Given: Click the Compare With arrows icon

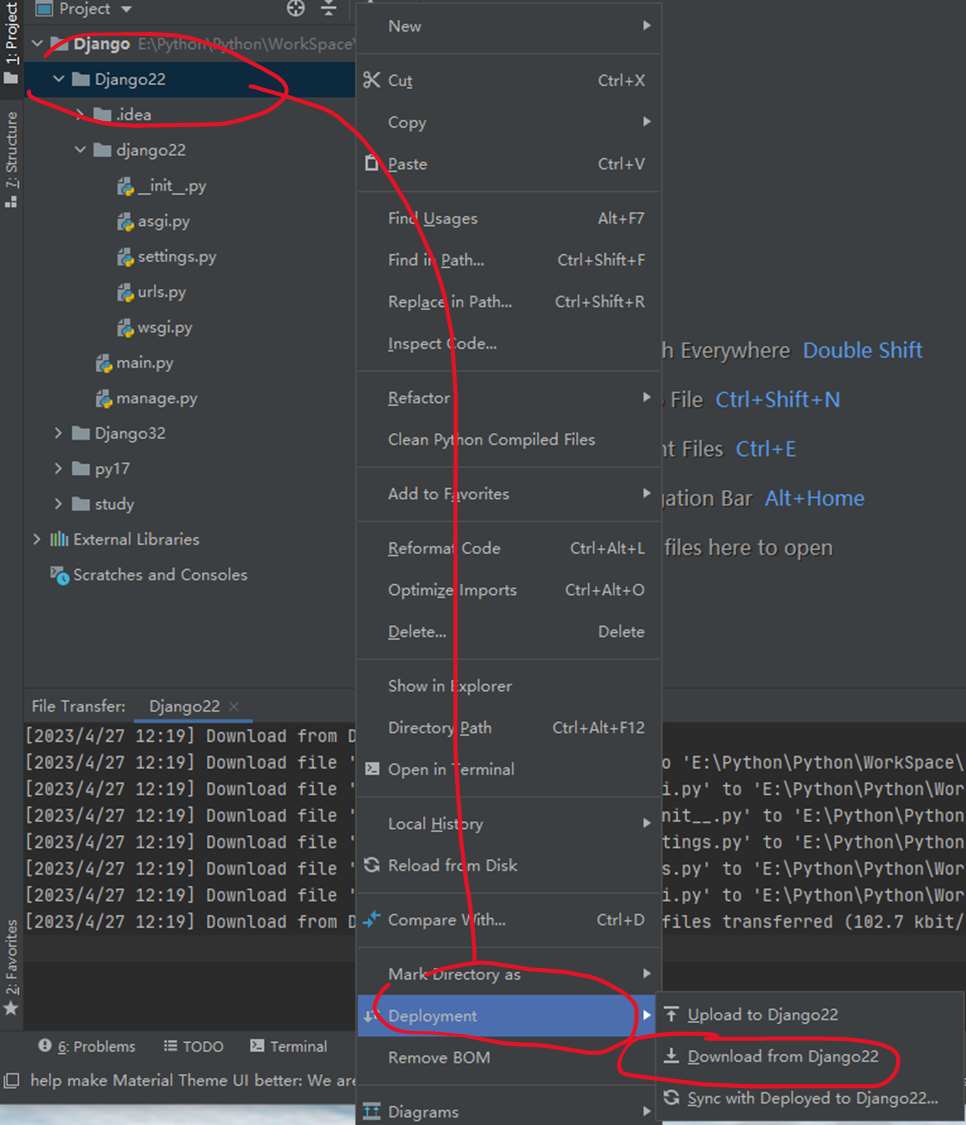Looking at the screenshot, I should point(372,919).
